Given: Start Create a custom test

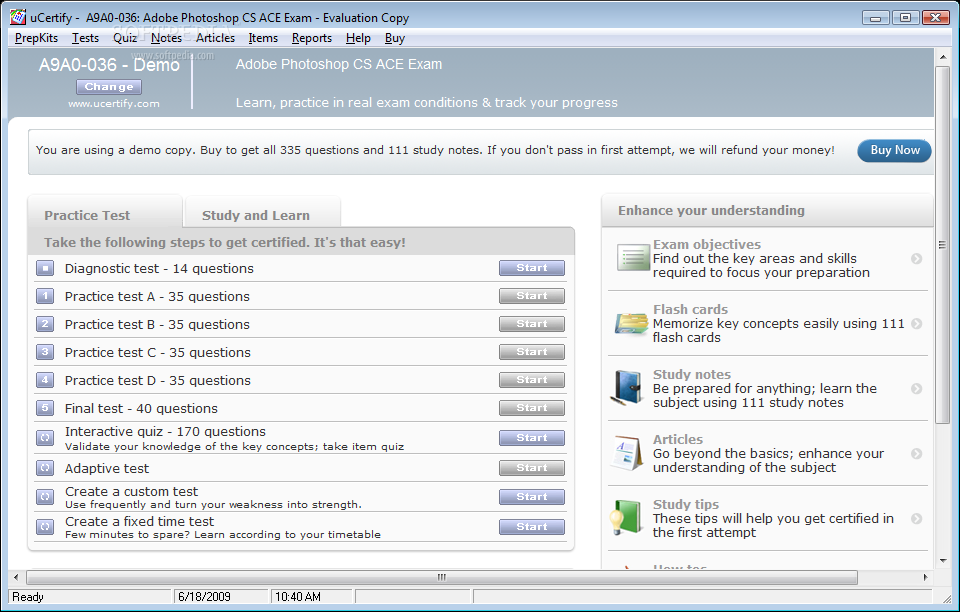Looking at the screenshot, I should pyautogui.click(x=531, y=497).
